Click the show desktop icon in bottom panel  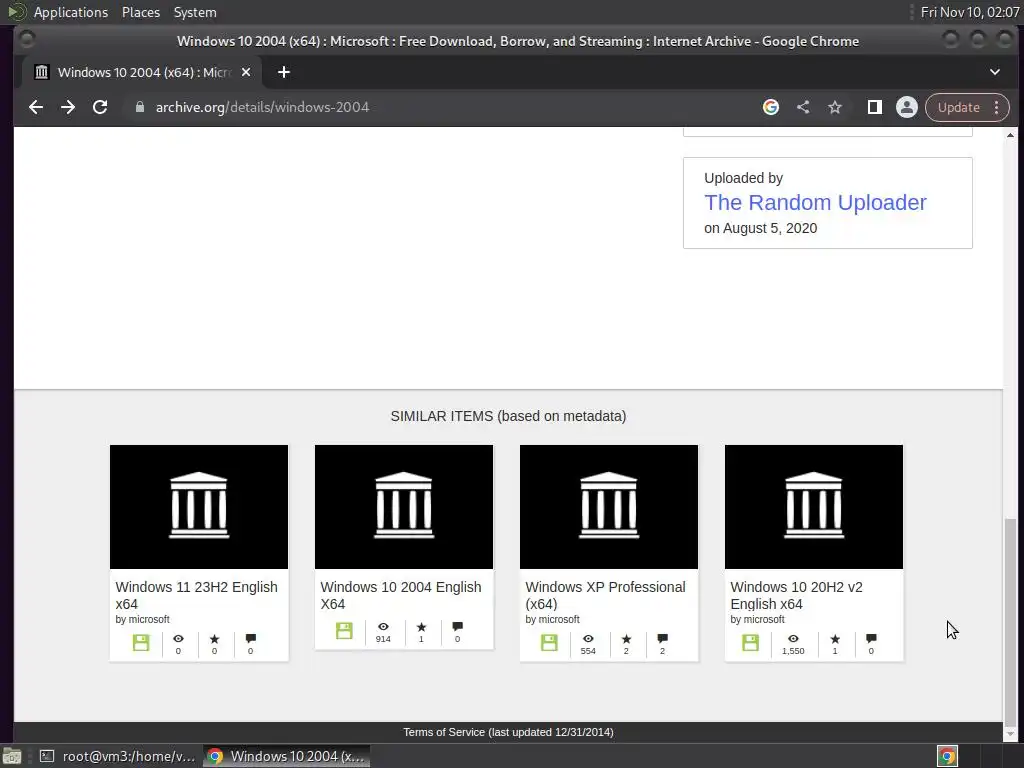(12, 756)
